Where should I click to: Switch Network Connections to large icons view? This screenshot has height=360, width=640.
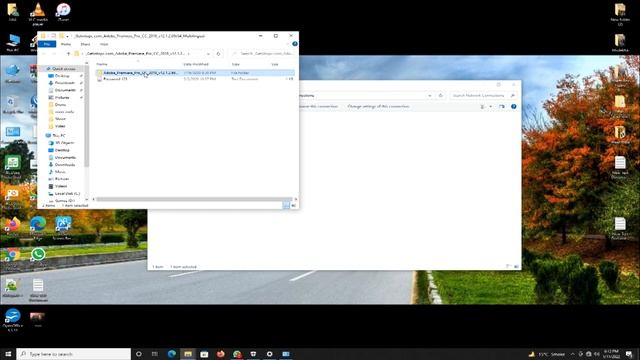click(x=516, y=267)
